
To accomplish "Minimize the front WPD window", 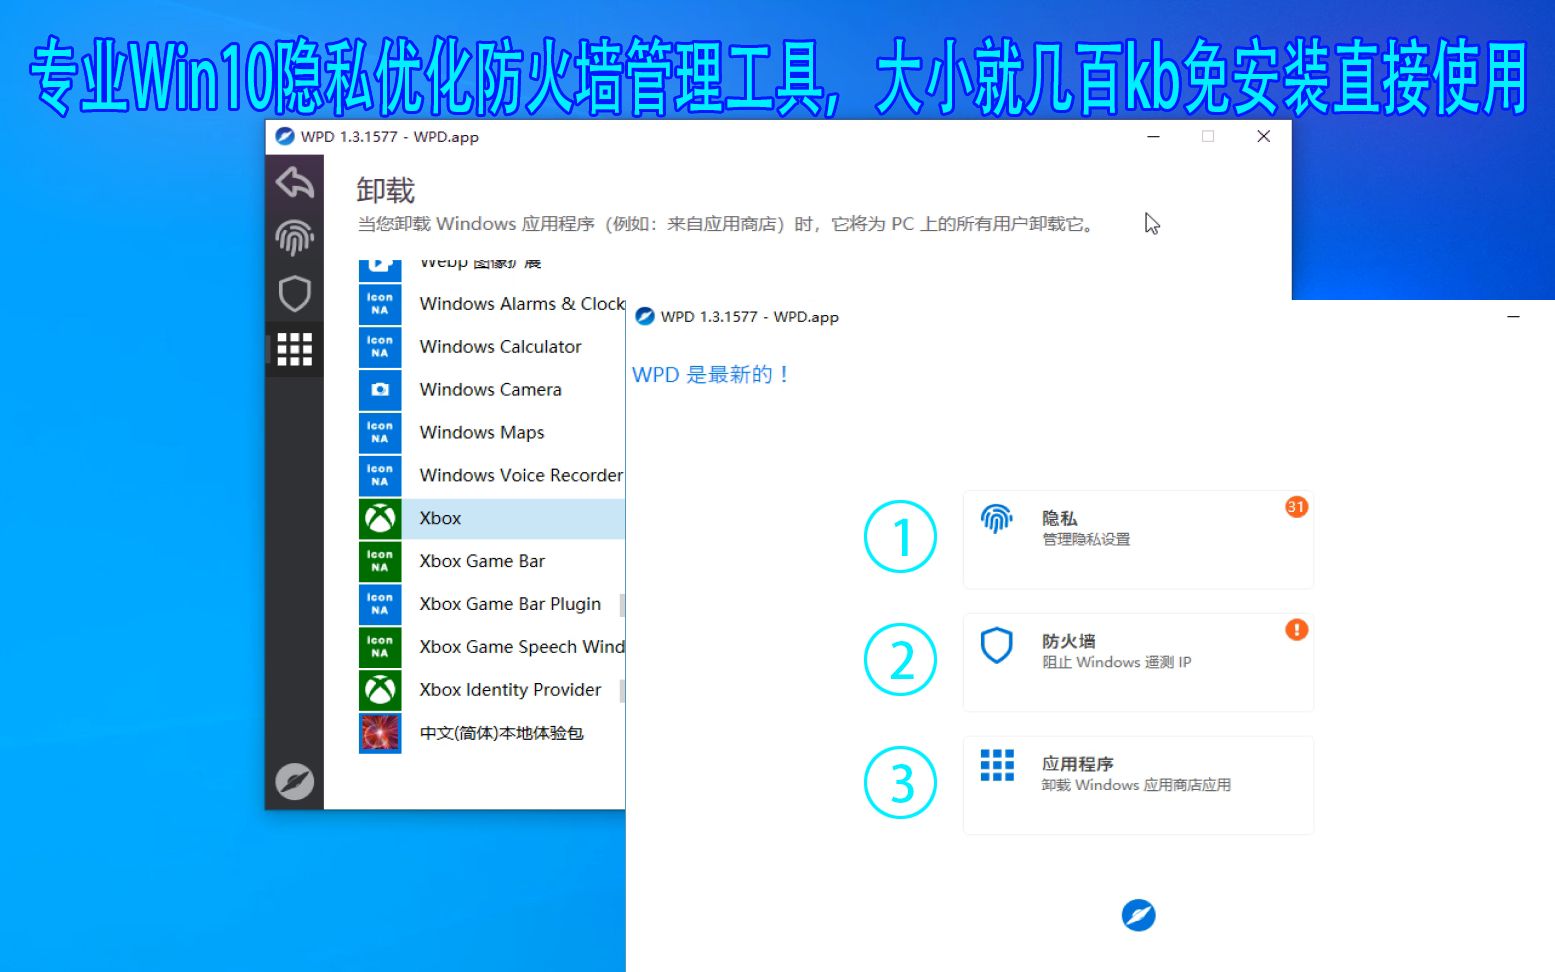I will pos(1514,317).
